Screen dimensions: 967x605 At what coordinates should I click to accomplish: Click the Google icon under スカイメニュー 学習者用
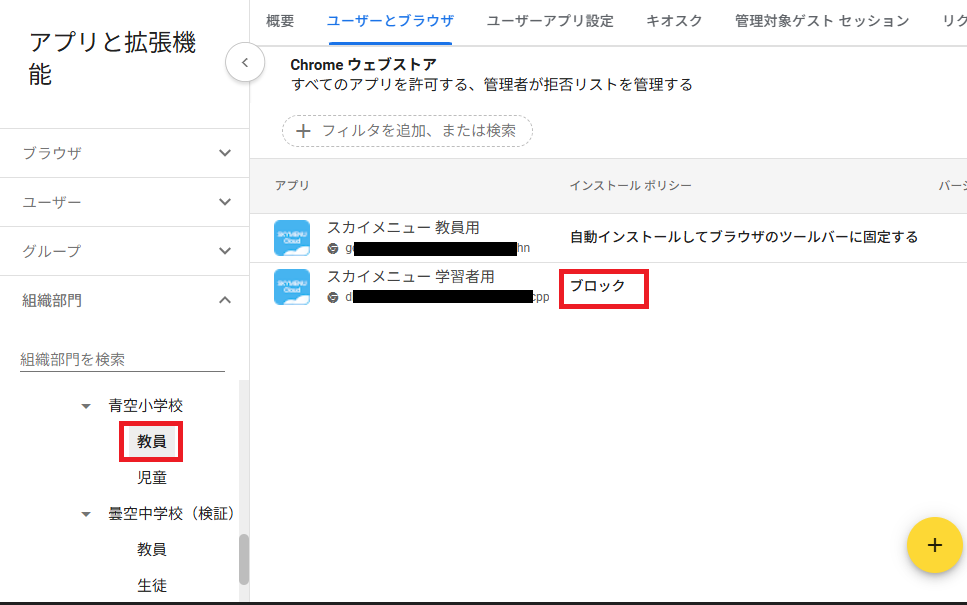(333, 297)
